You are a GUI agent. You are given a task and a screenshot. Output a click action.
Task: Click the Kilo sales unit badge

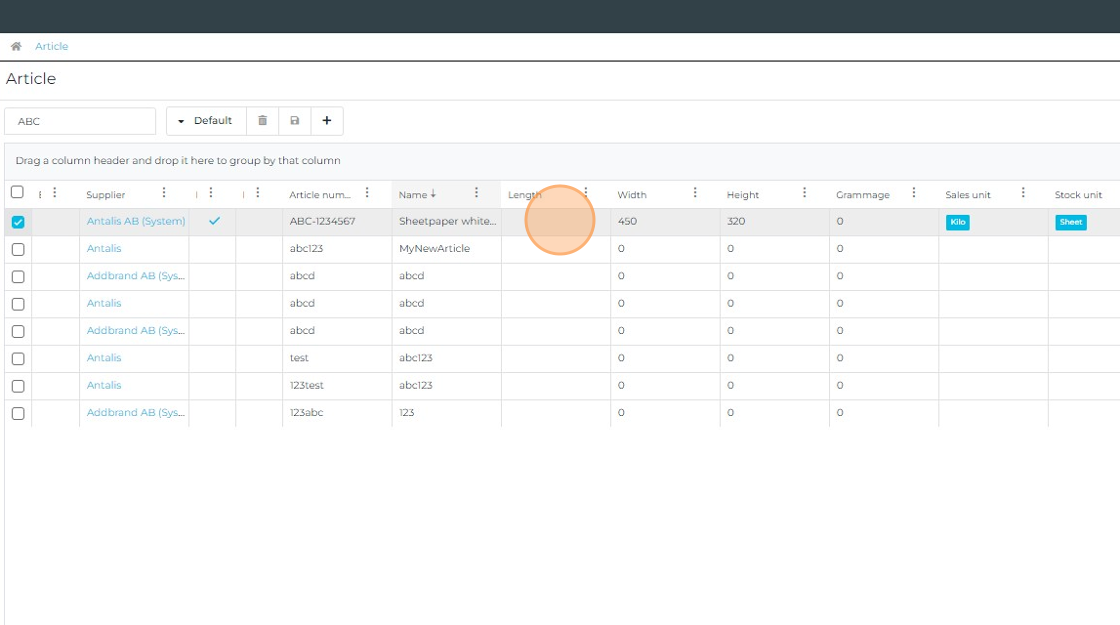pyautogui.click(x=957, y=222)
